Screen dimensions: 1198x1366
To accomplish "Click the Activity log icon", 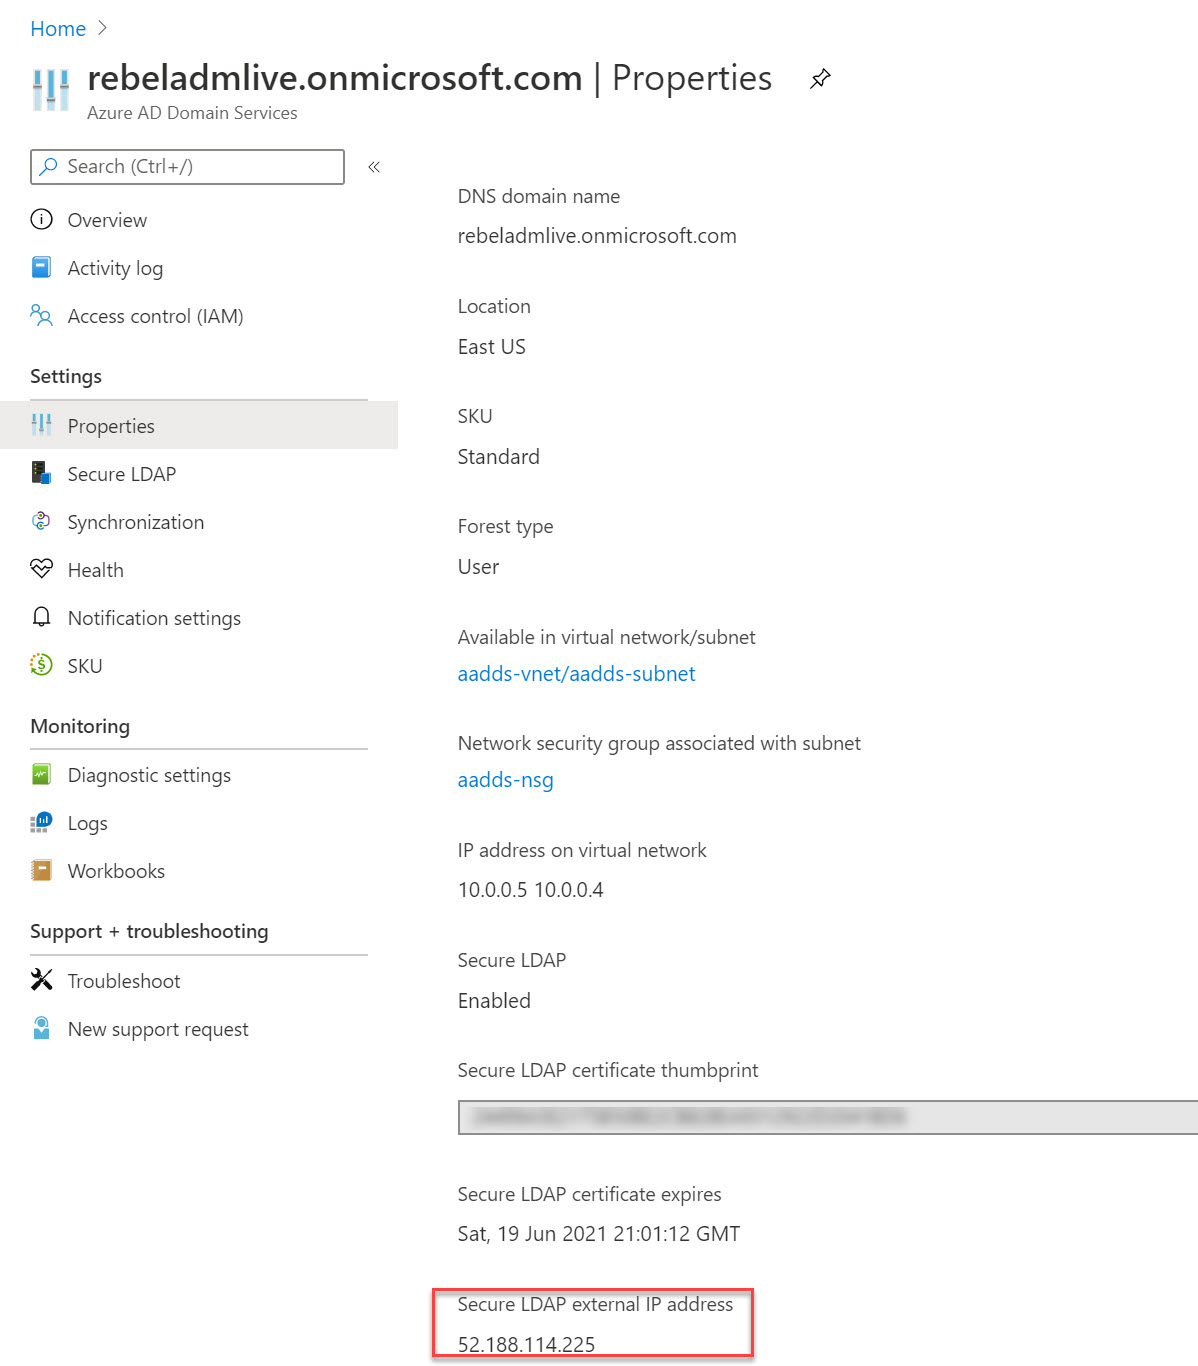I will [x=41, y=267].
